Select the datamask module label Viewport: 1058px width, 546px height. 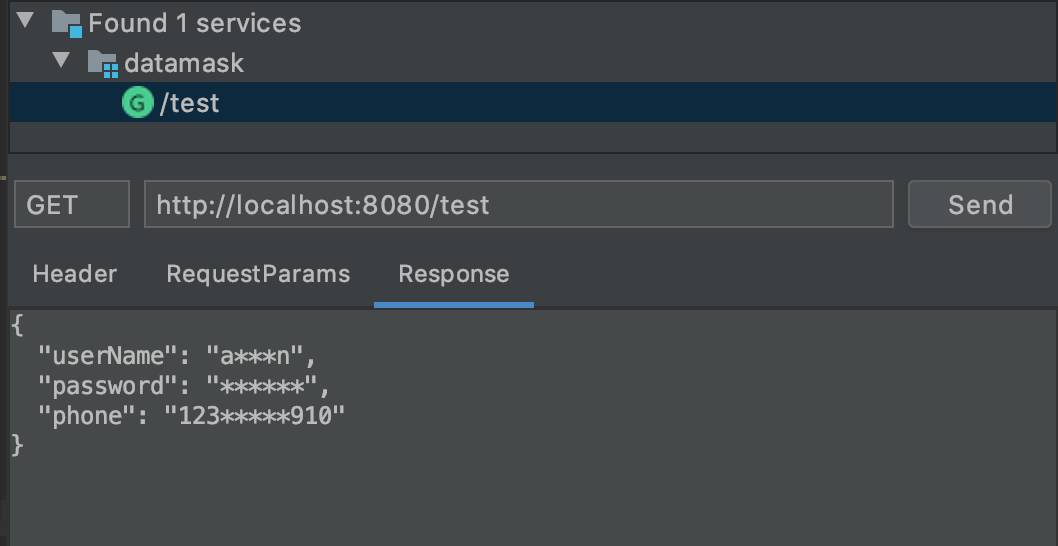[184, 63]
